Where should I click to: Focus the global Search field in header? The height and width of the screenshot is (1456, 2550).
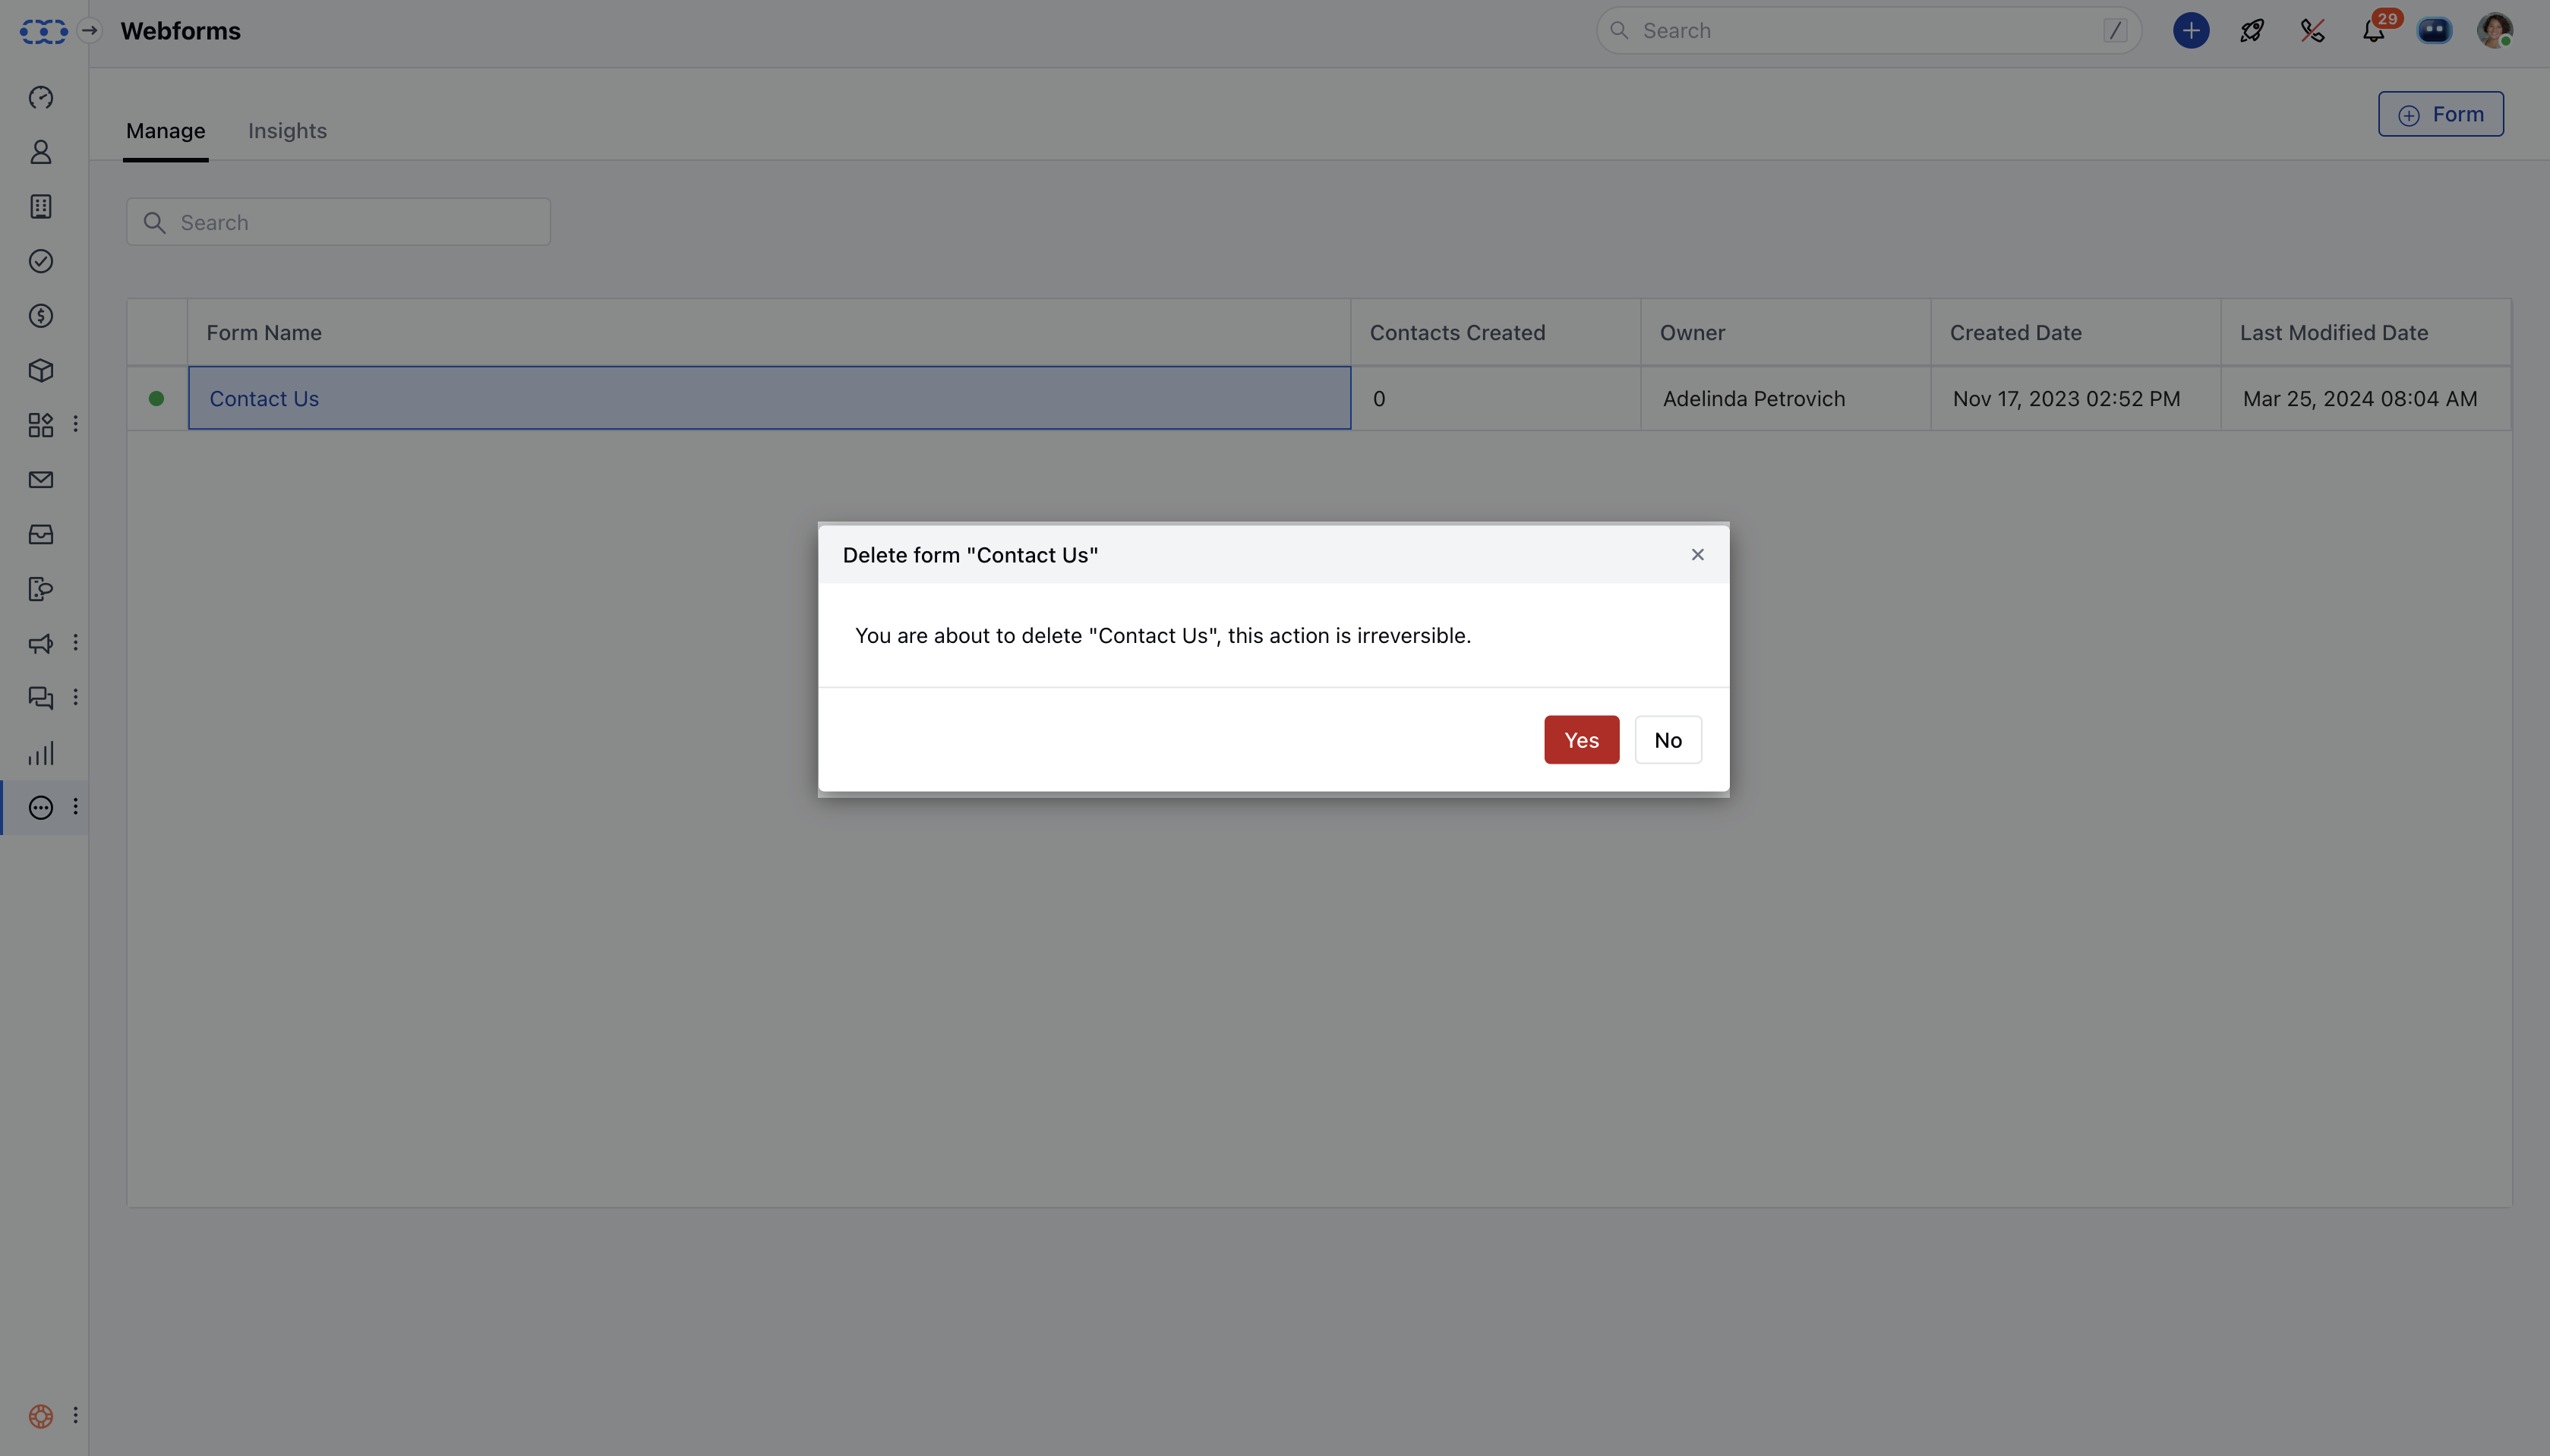pyautogui.click(x=1868, y=31)
